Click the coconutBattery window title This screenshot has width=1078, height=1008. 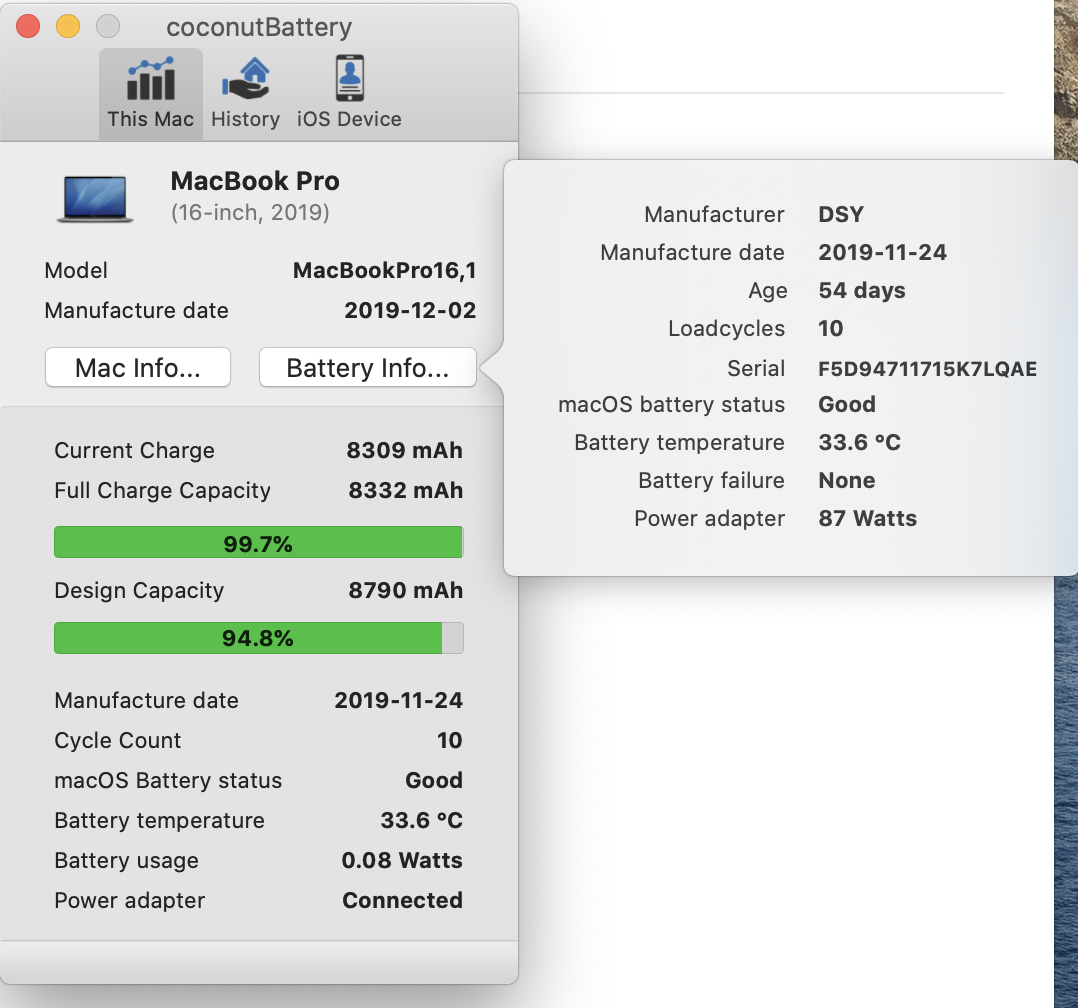pyautogui.click(x=259, y=28)
